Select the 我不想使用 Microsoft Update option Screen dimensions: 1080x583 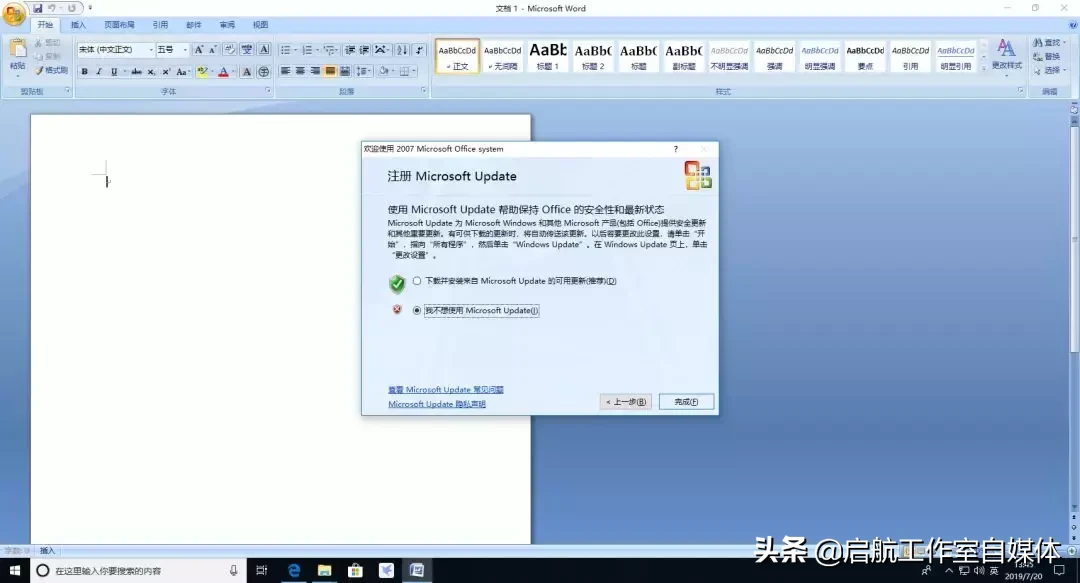point(417,310)
